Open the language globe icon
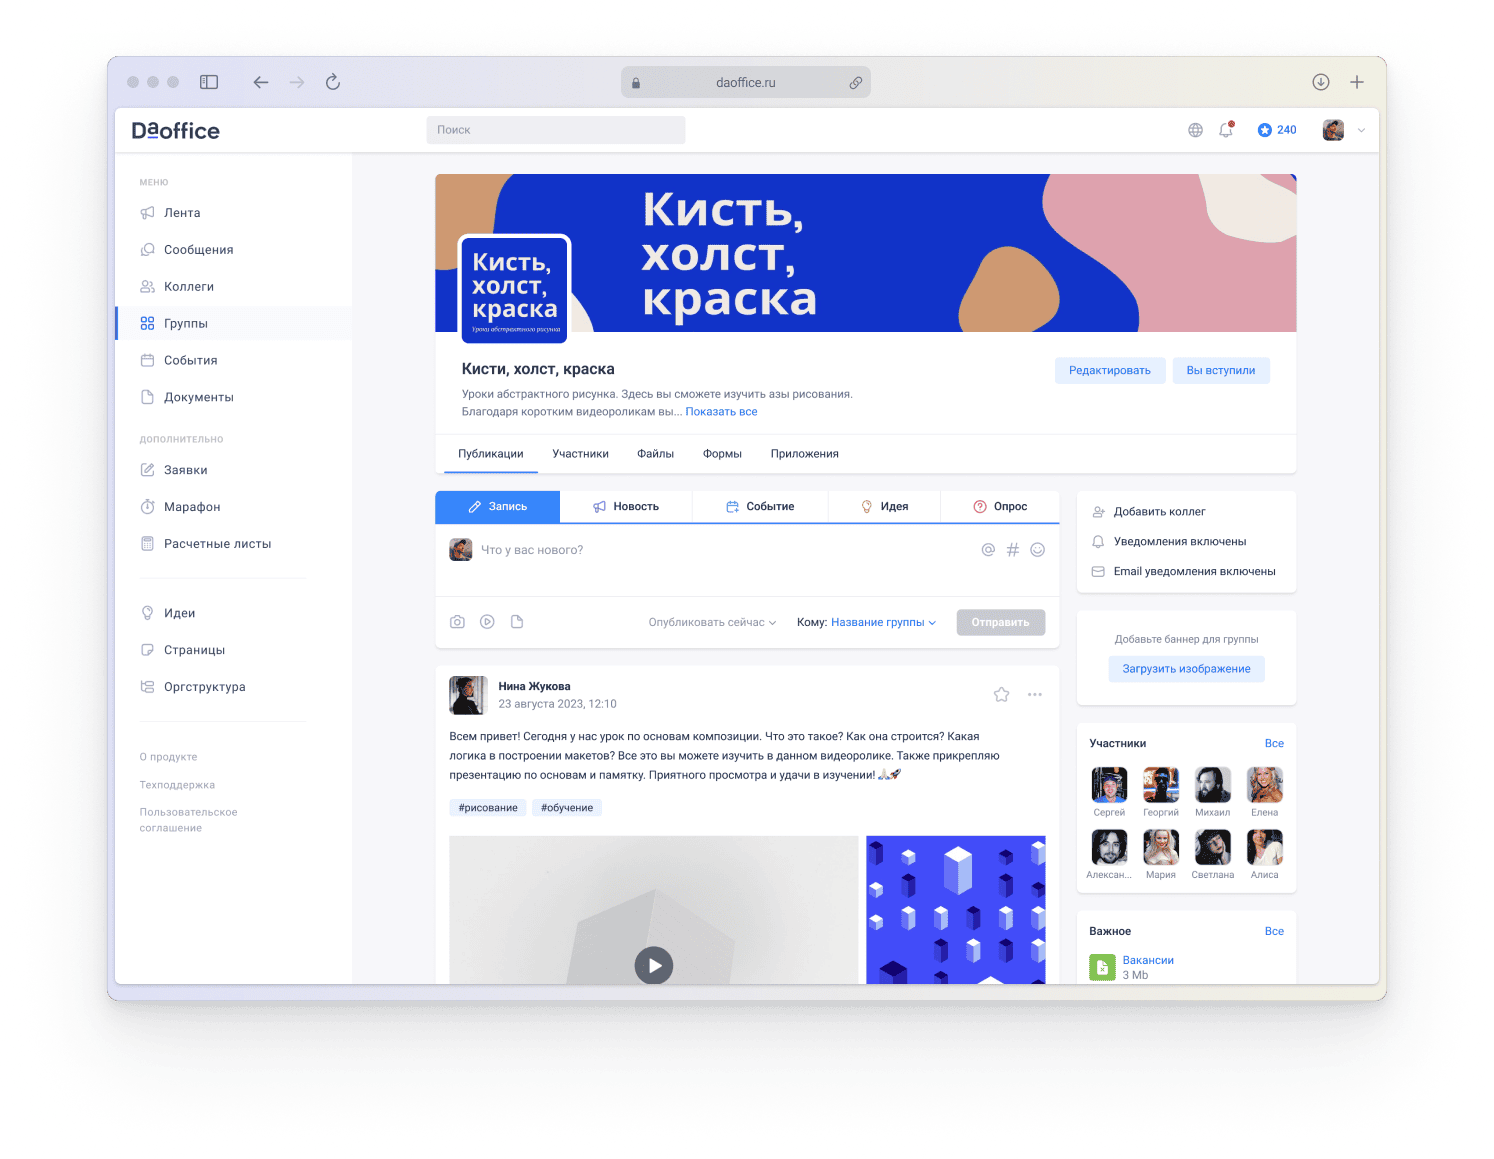 1195,130
